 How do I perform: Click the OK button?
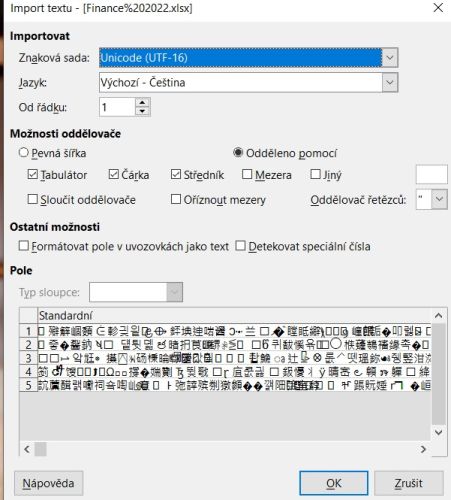tap(334, 483)
